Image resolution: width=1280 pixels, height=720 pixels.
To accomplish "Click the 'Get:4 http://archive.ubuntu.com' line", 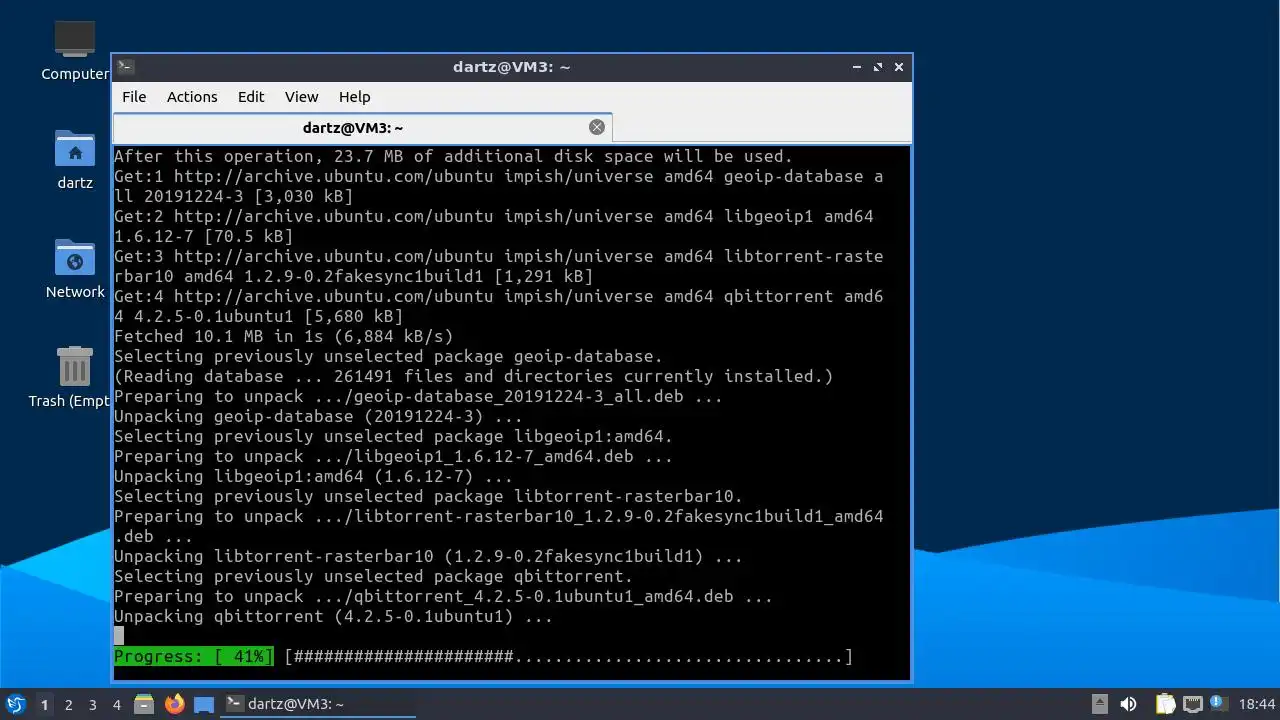I will coord(499,306).
